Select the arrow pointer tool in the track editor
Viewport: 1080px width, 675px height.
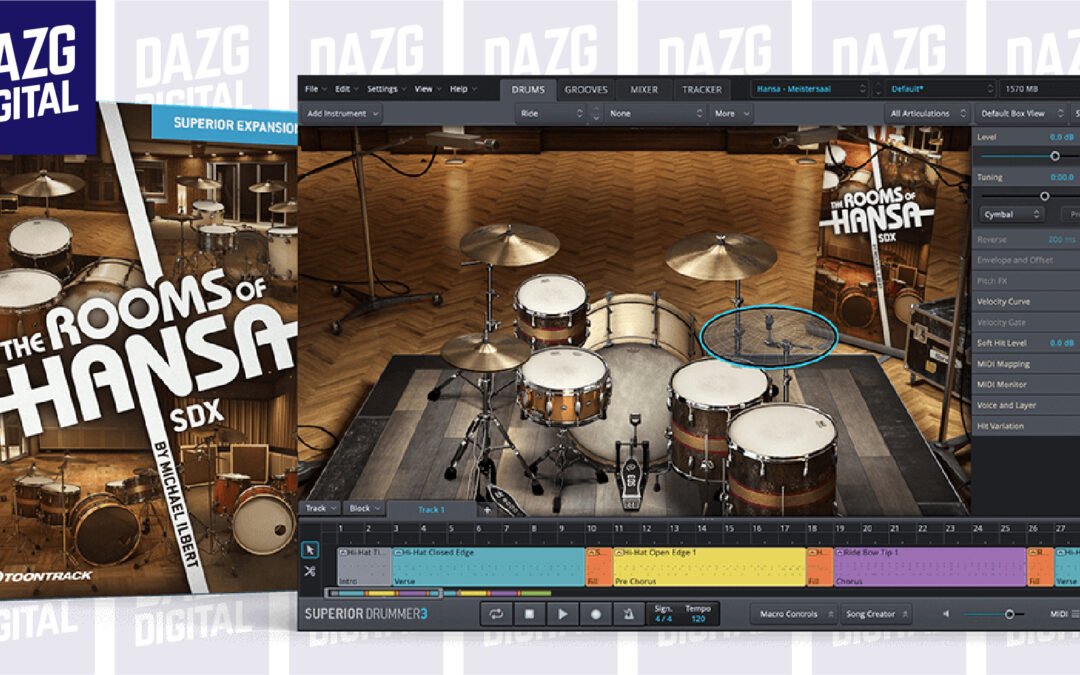310,550
